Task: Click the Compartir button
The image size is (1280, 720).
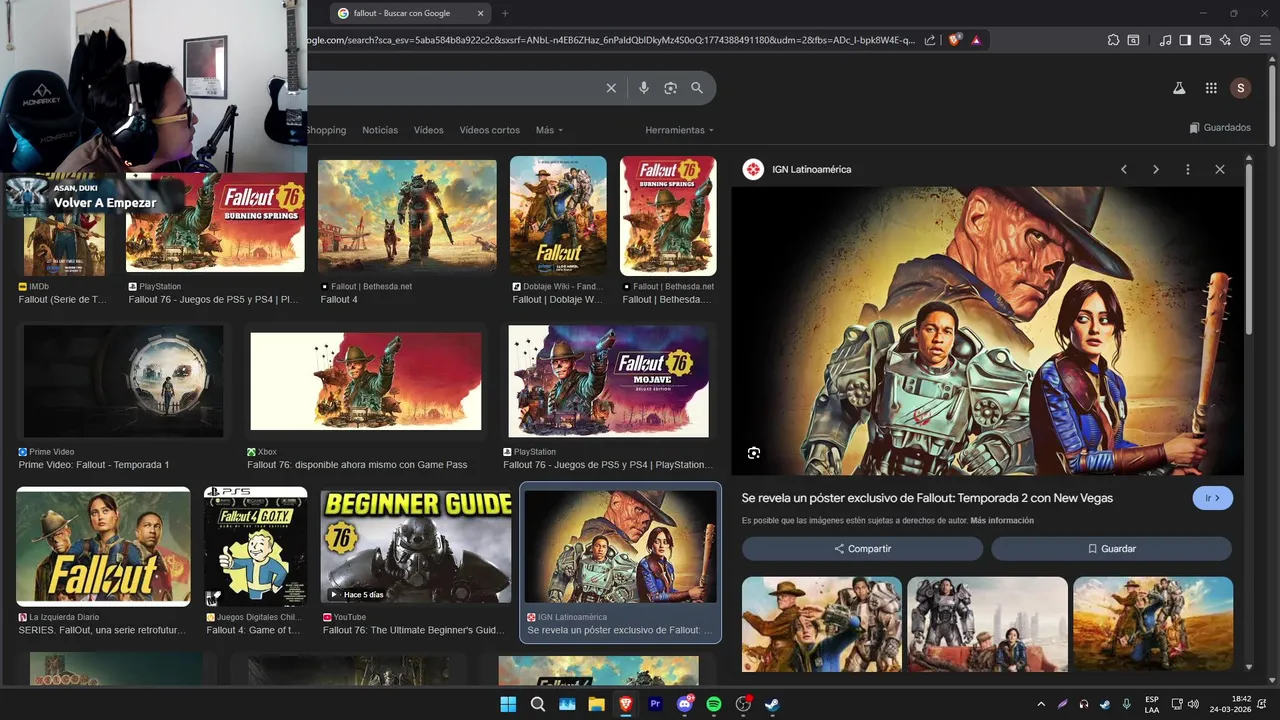Action: click(x=862, y=549)
